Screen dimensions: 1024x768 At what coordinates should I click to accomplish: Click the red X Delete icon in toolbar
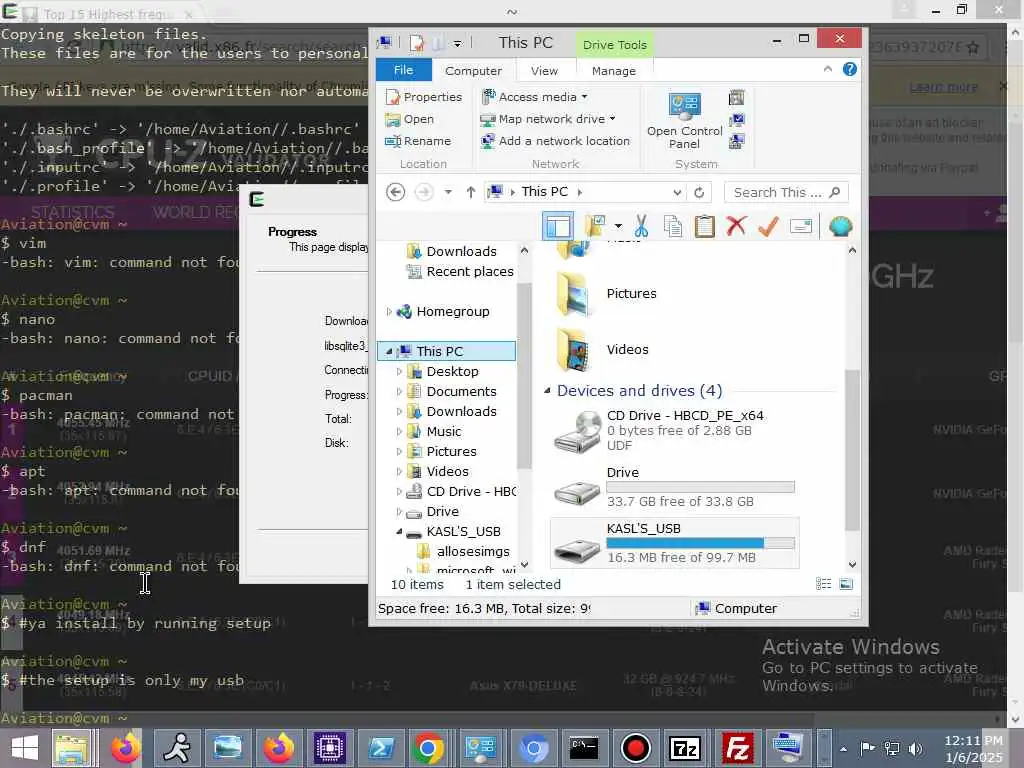pos(736,225)
